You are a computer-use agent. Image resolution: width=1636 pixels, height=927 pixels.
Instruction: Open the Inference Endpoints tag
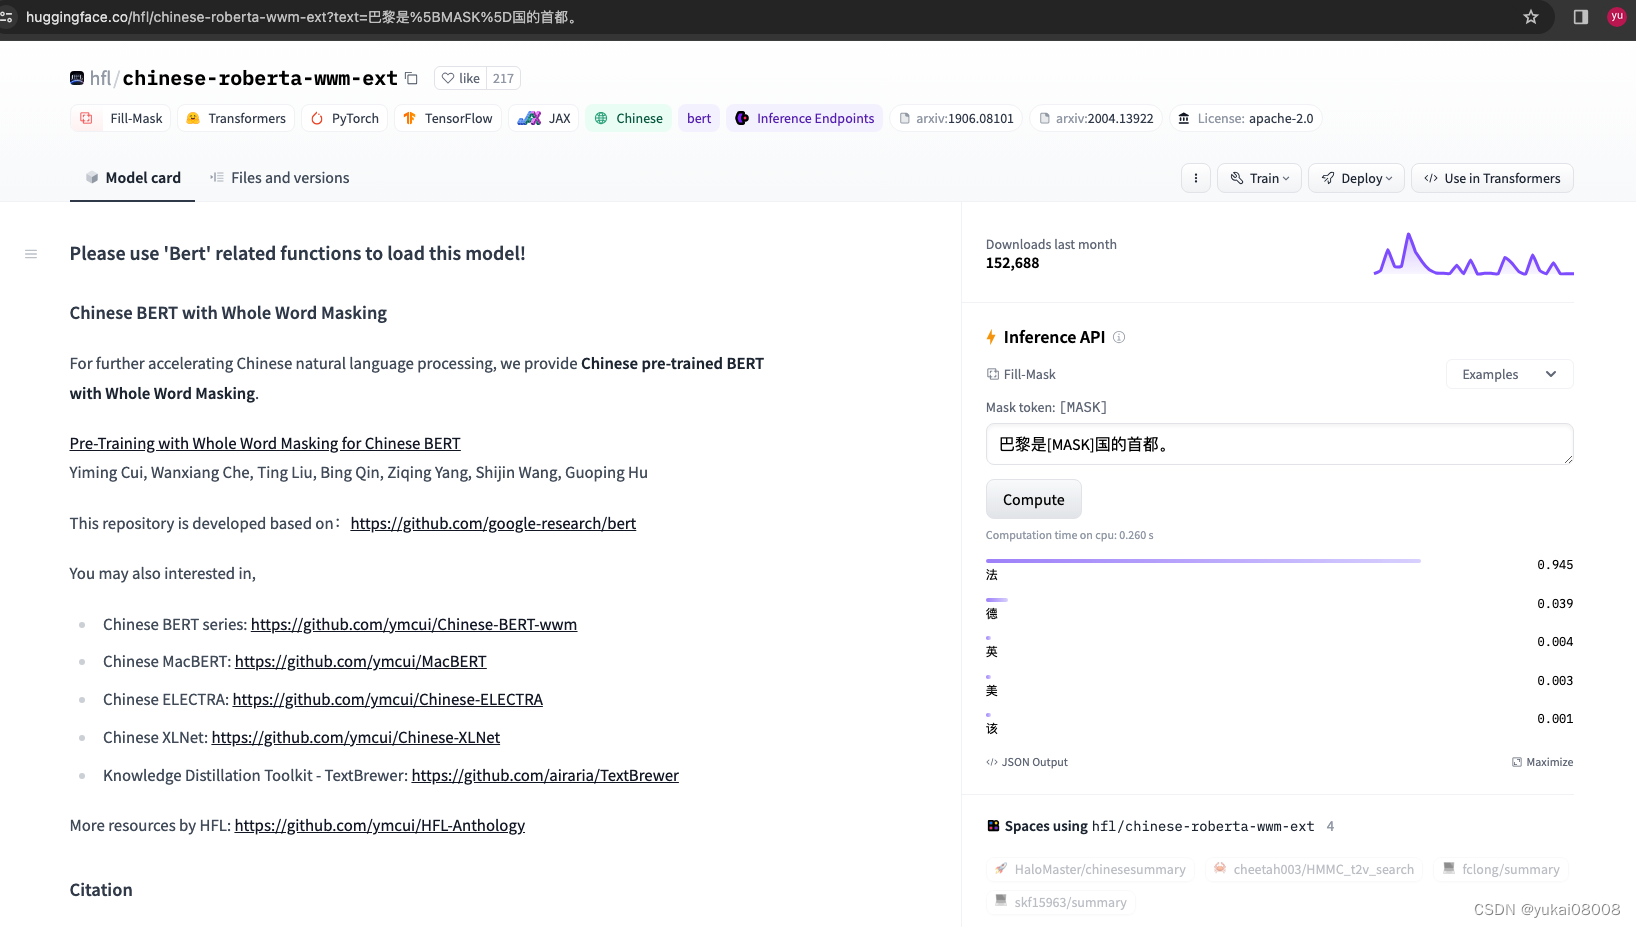tap(805, 118)
